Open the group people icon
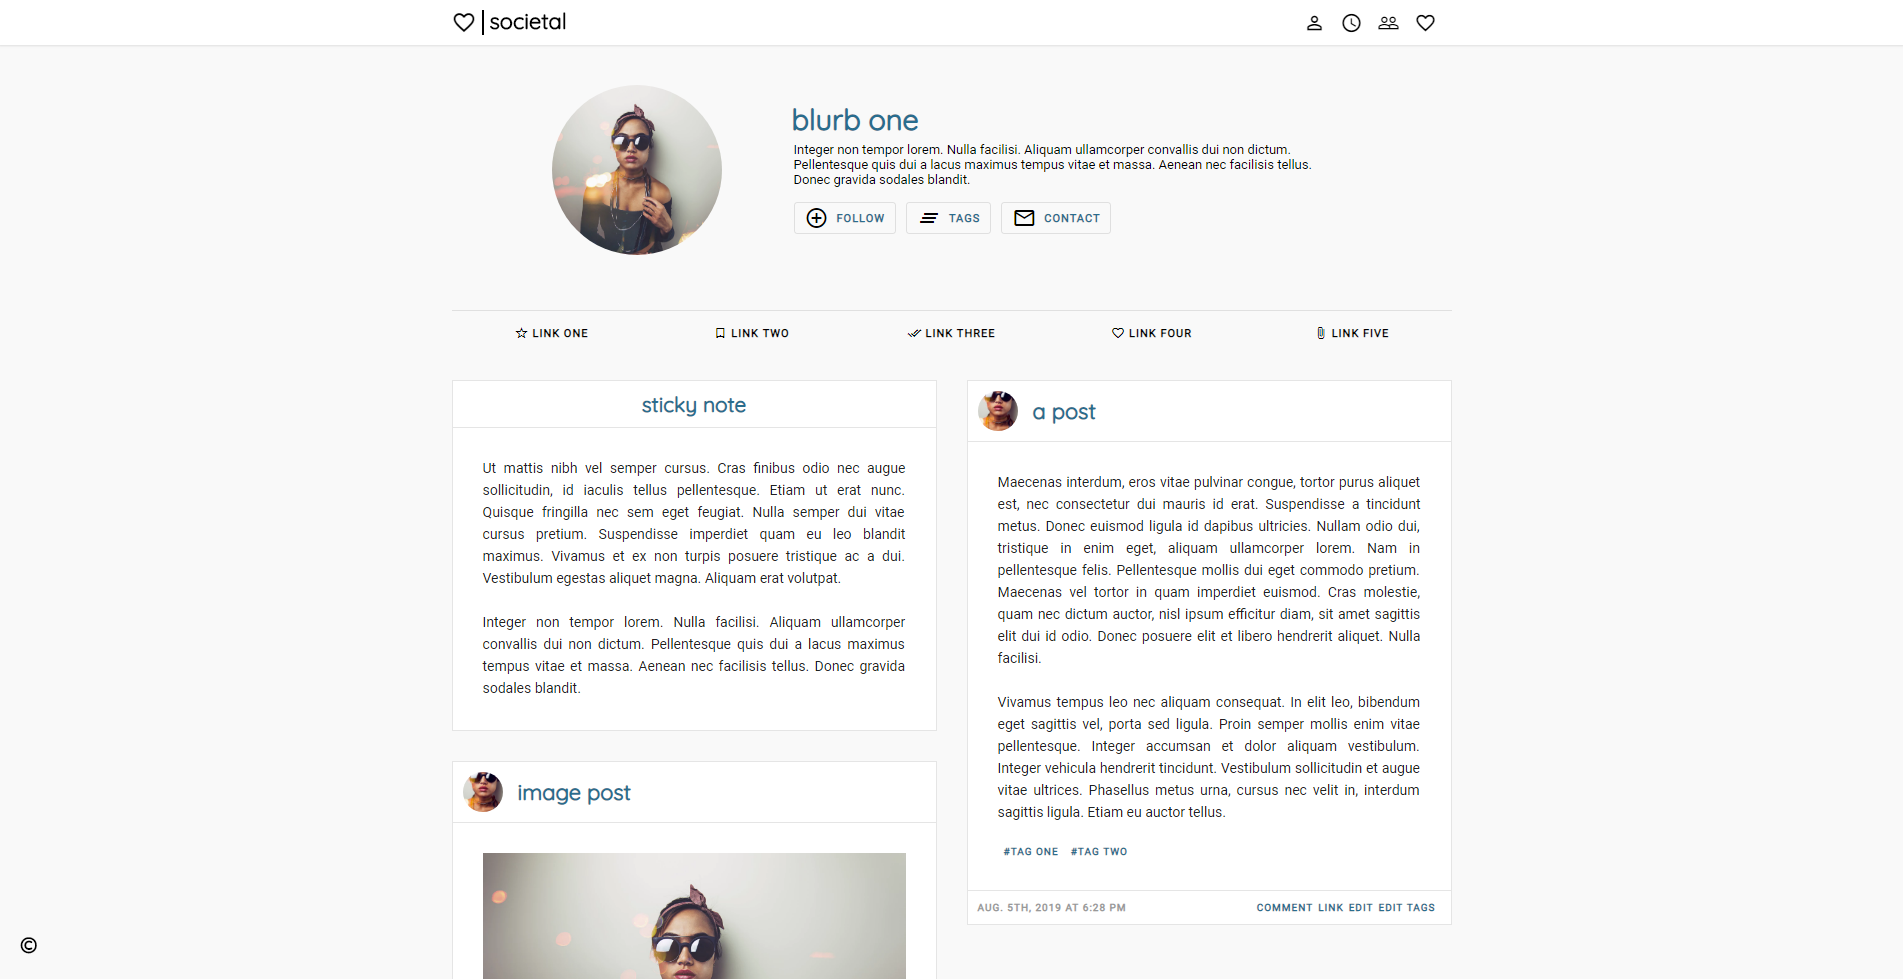 [x=1388, y=23]
